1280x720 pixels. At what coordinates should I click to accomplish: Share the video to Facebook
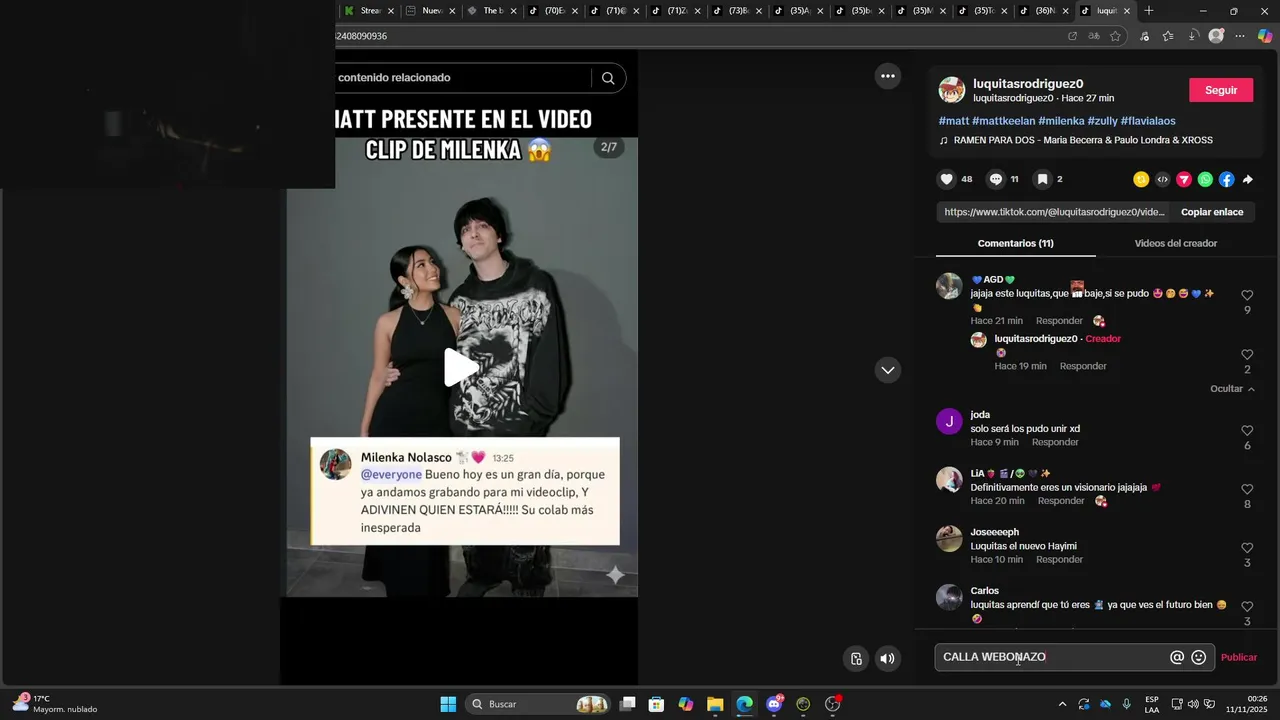1226,180
